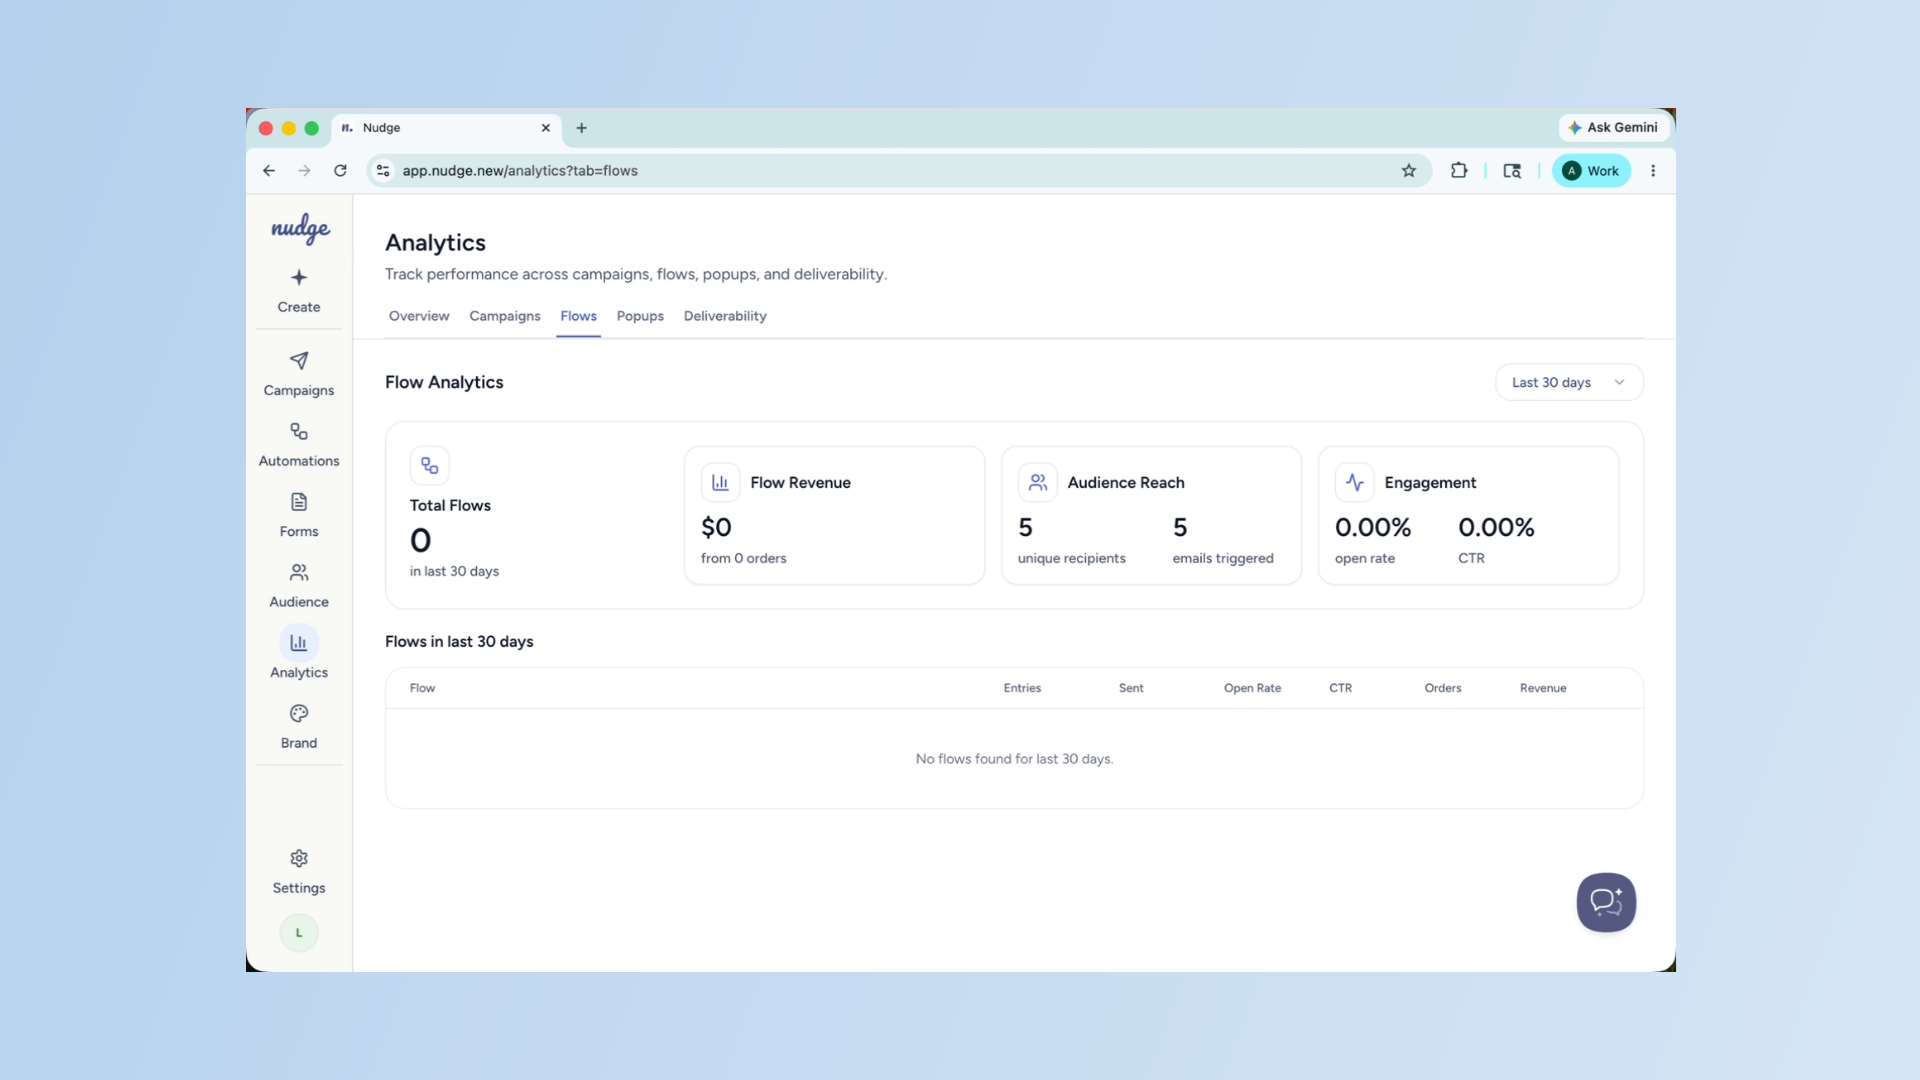Screen dimensions: 1920x1080
Task: Select the Nudge browser tab
Action: click(x=446, y=128)
